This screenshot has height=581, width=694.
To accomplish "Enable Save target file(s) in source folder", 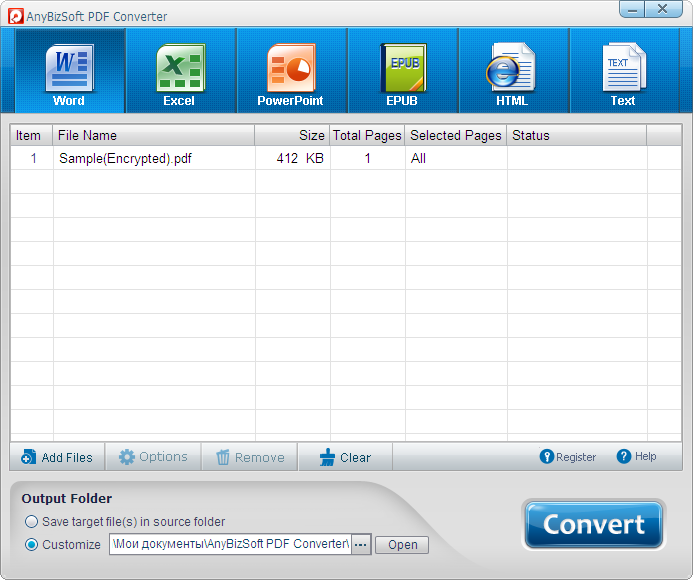I will pos(31,522).
